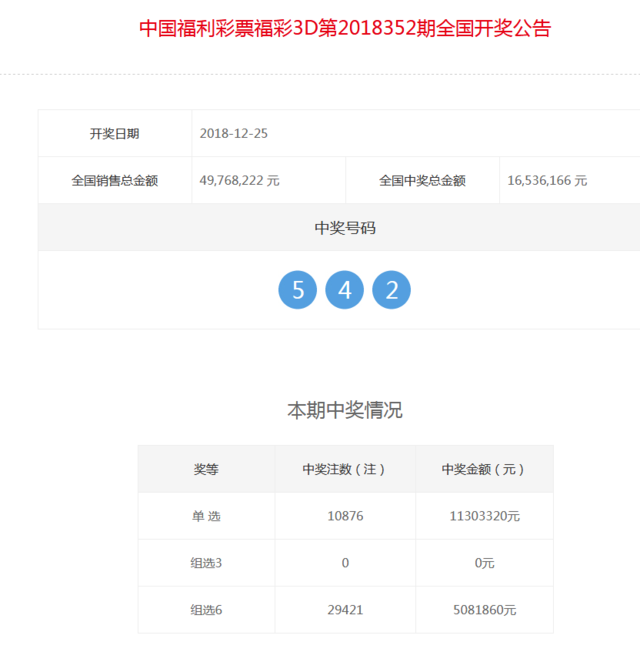
Task: Click the blue winning number ball 2
Action: pos(391,290)
